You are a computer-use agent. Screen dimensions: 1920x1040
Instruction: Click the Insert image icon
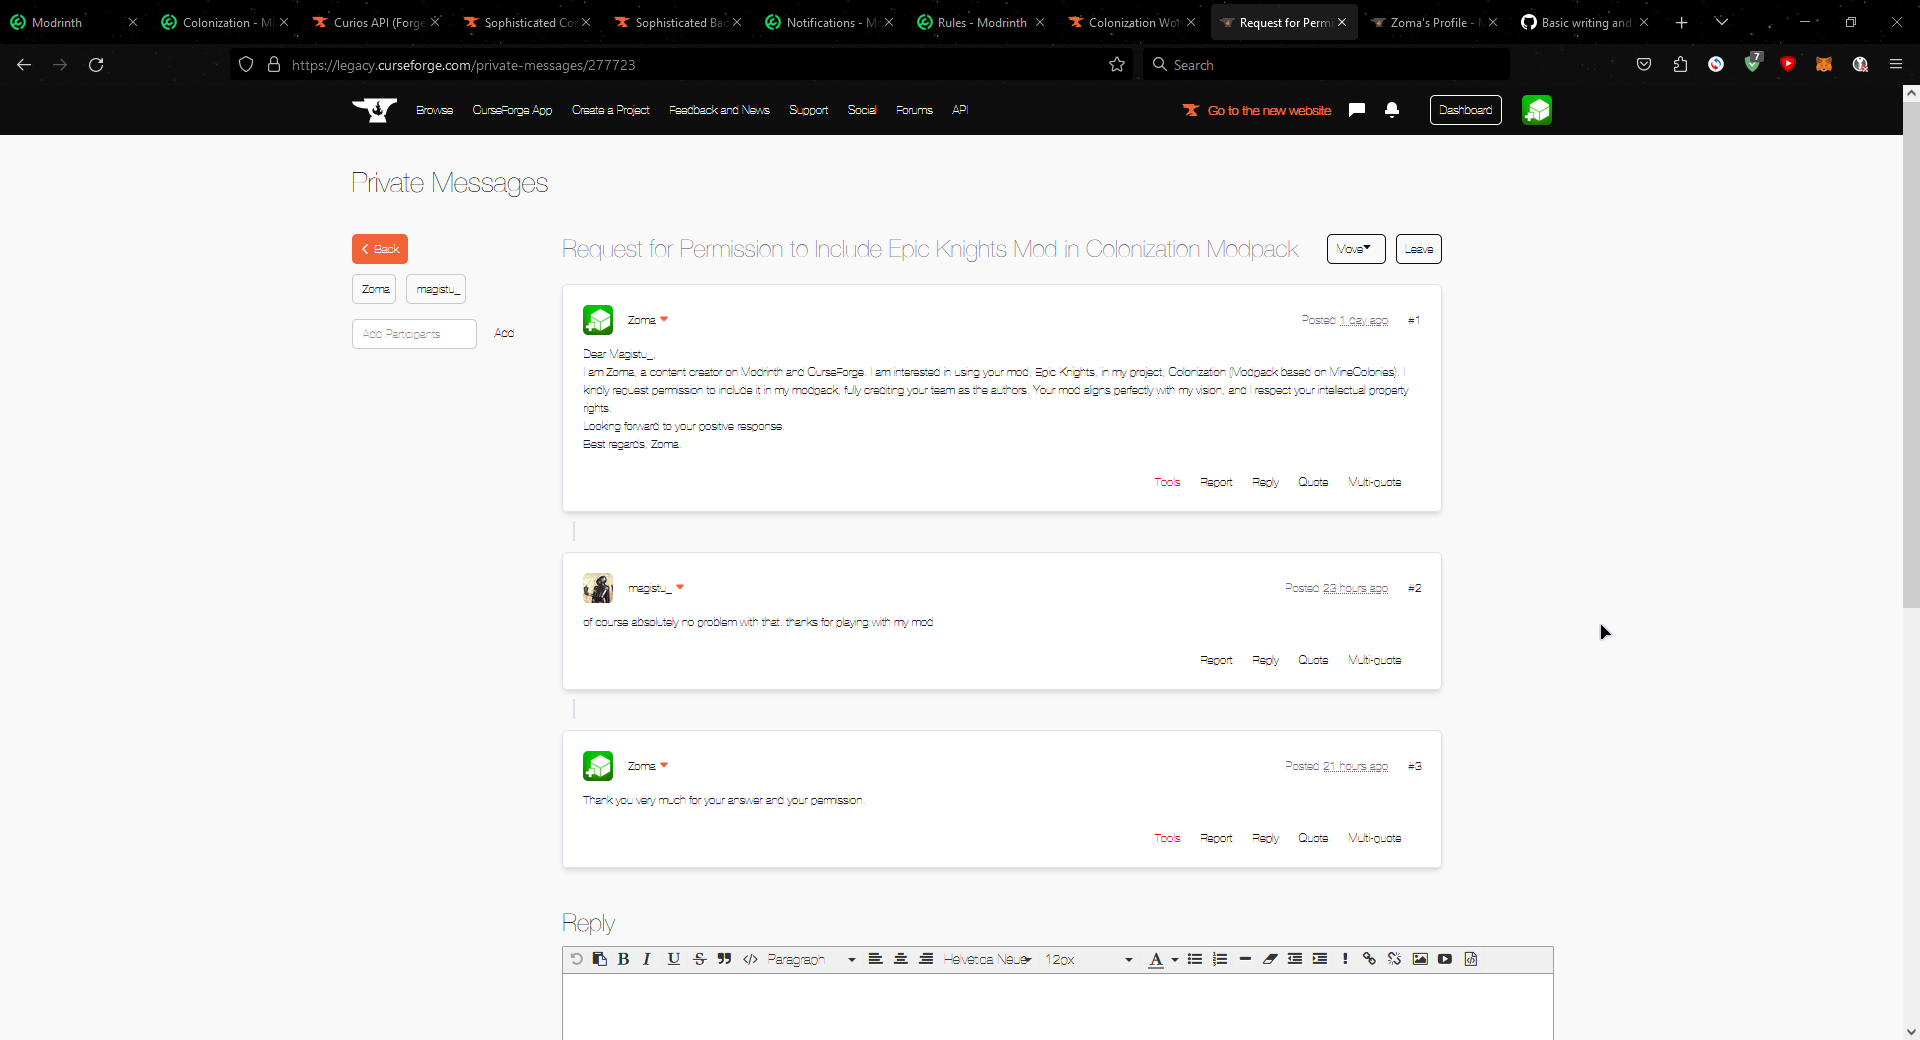coord(1420,959)
